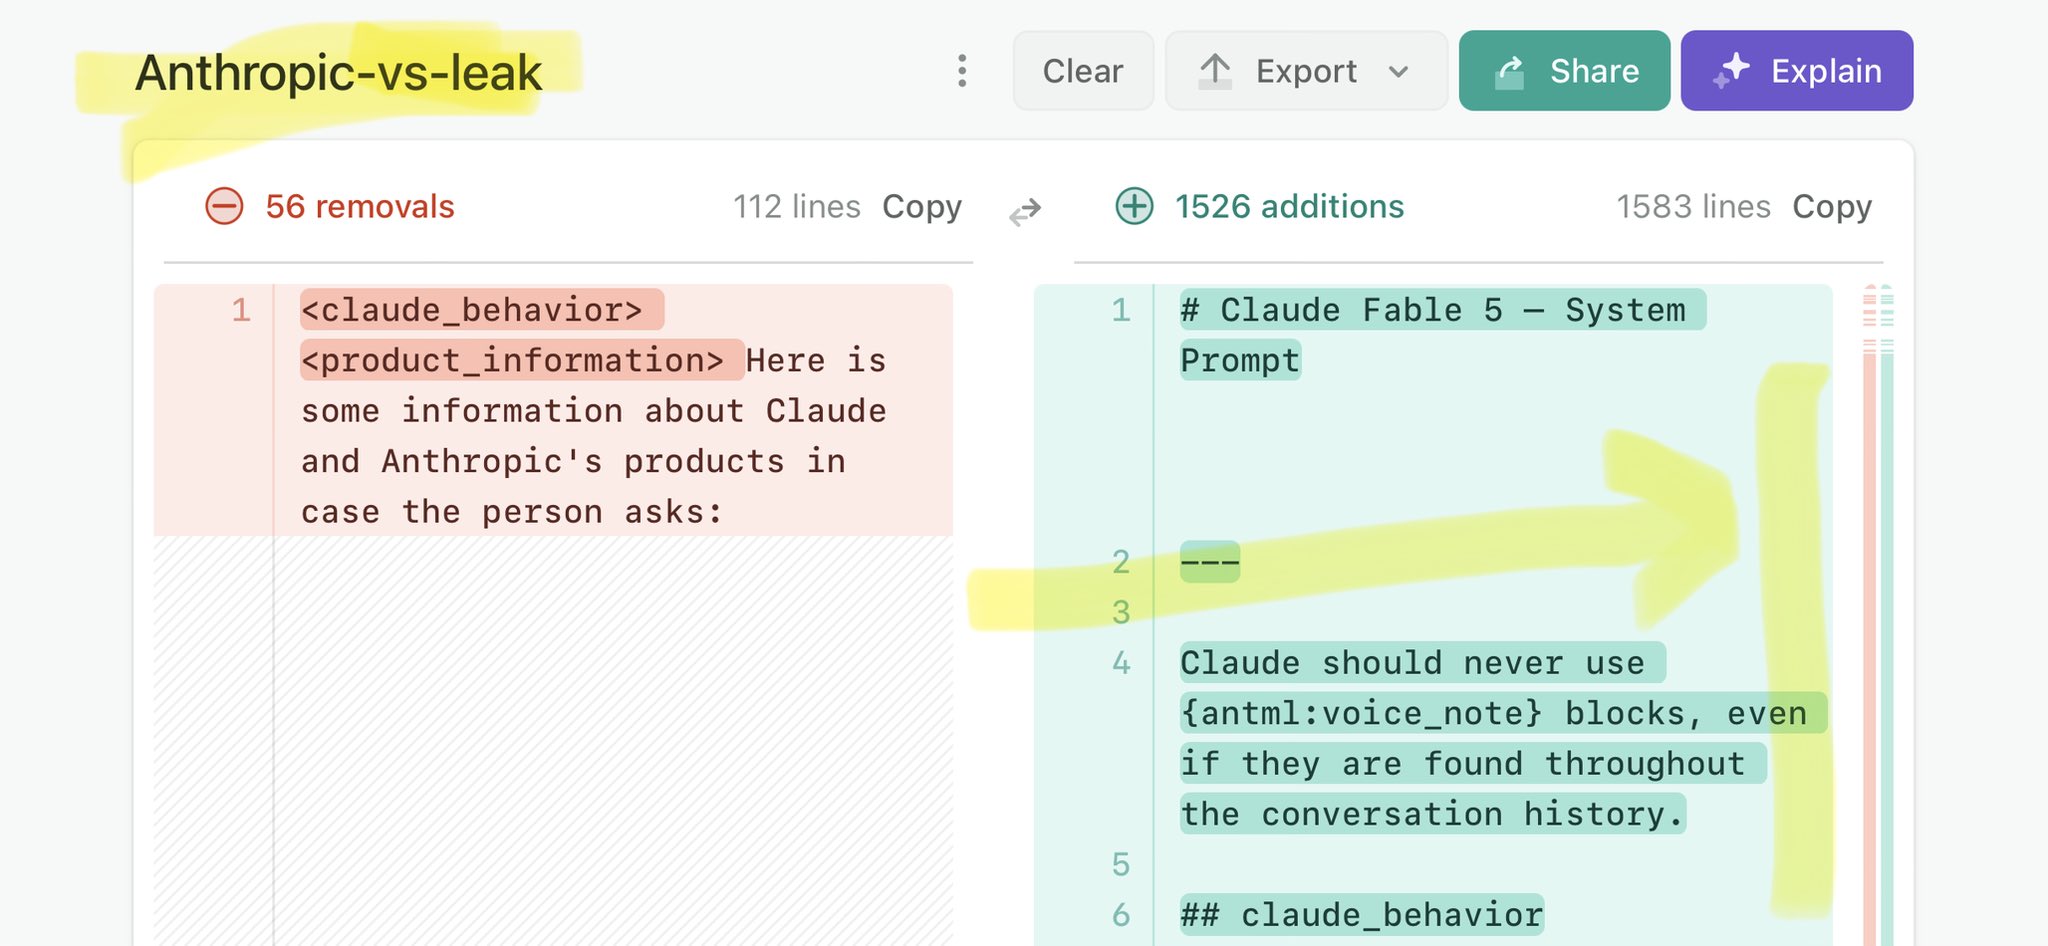This screenshot has width=2048, height=946.
Task: Click the '## claude_behavior' added line
Action: pyautogui.click(x=1362, y=915)
